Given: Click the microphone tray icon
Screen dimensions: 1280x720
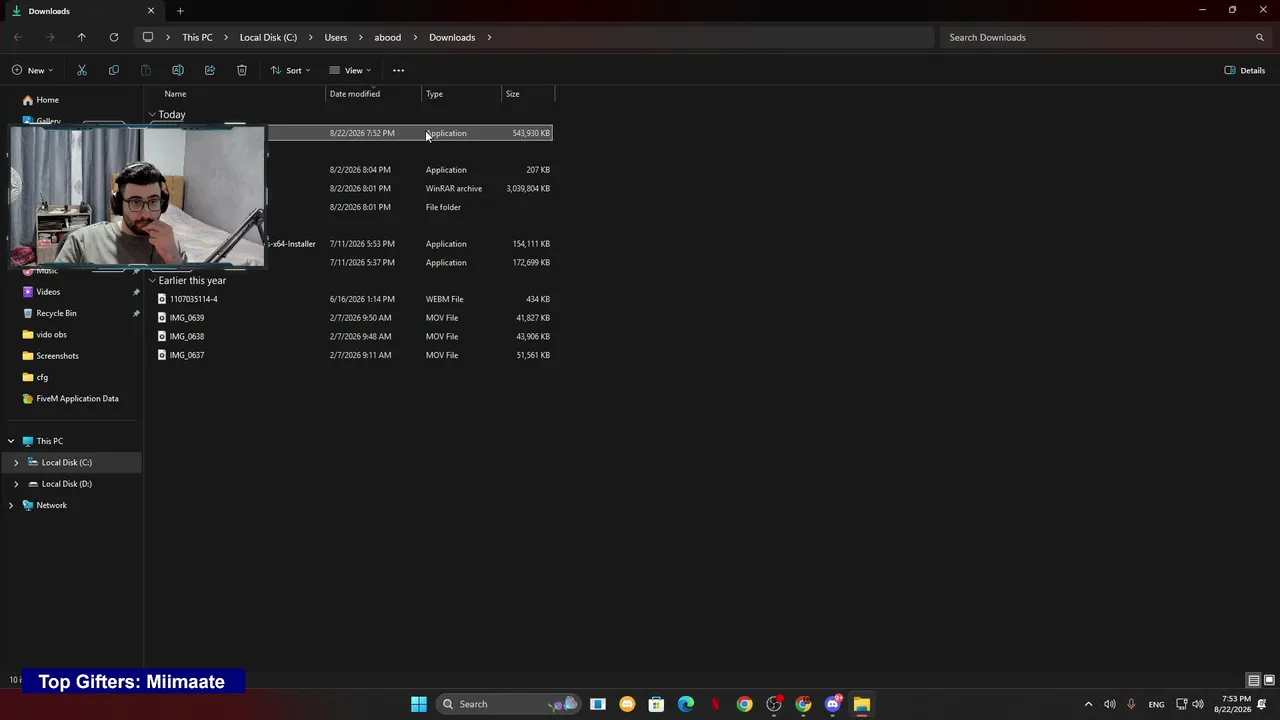Looking at the screenshot, I should [1131, 704].
